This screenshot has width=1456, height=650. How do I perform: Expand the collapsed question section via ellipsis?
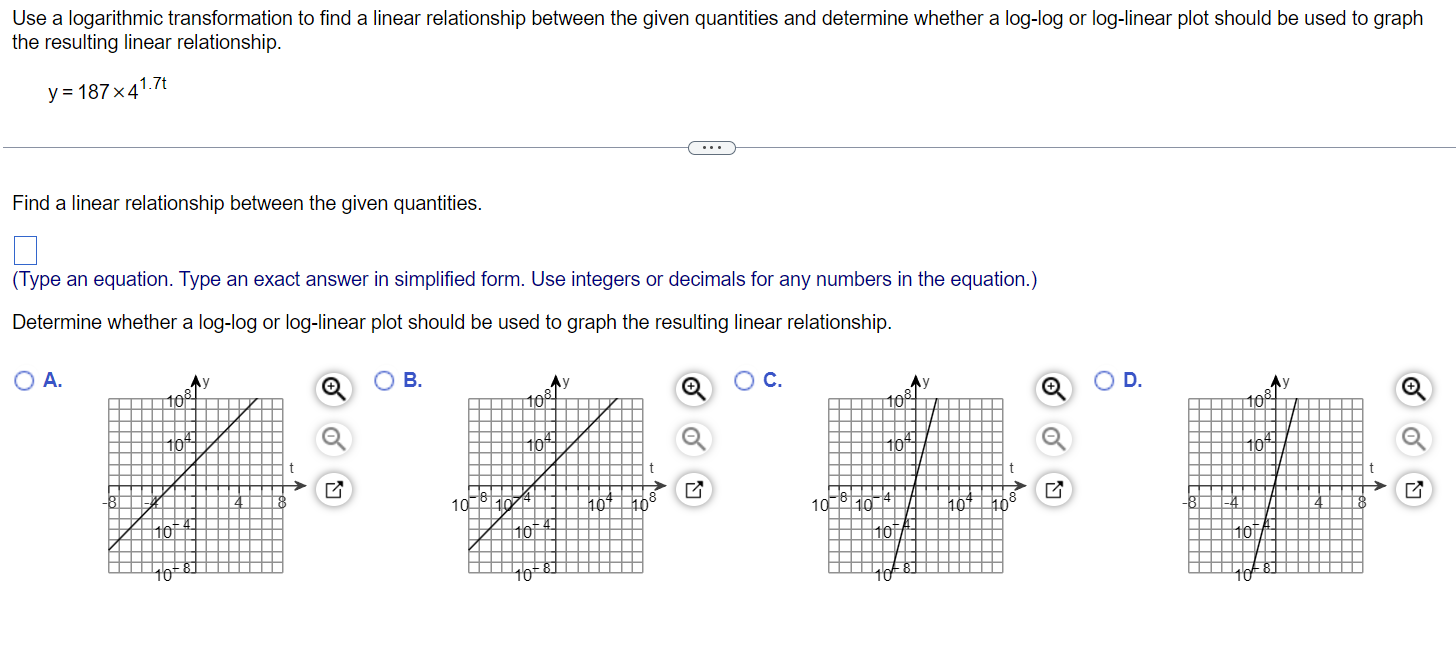(712, 147)
